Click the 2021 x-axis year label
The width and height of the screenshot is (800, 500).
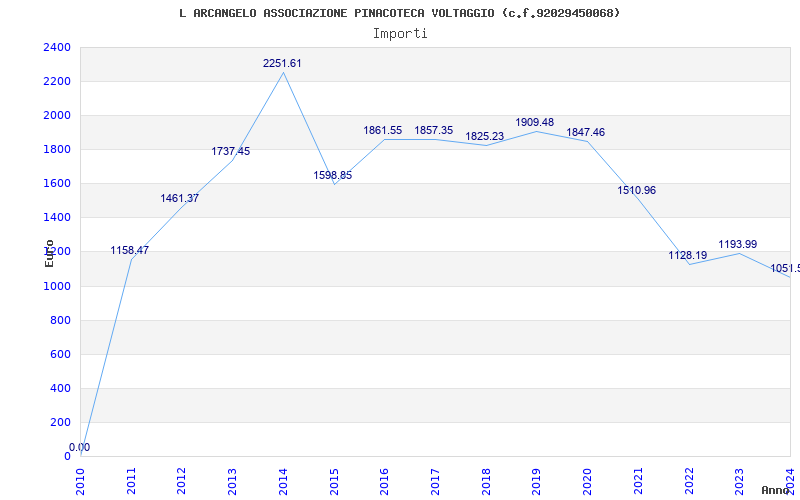638,481
